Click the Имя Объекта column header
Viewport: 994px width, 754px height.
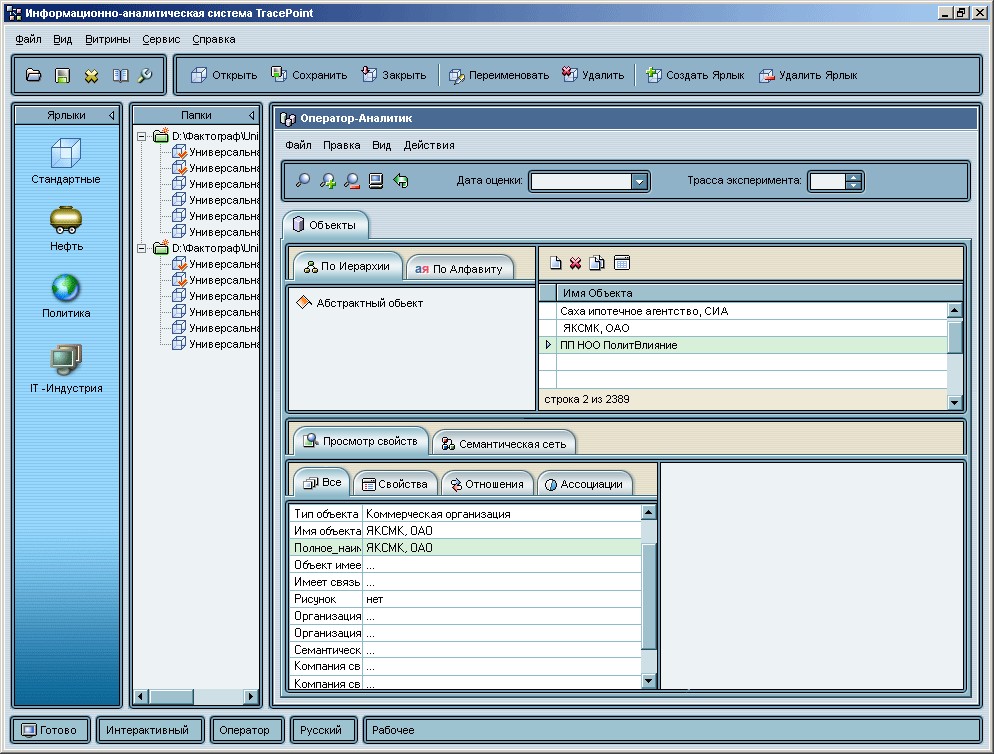click(x=759, y=293)
